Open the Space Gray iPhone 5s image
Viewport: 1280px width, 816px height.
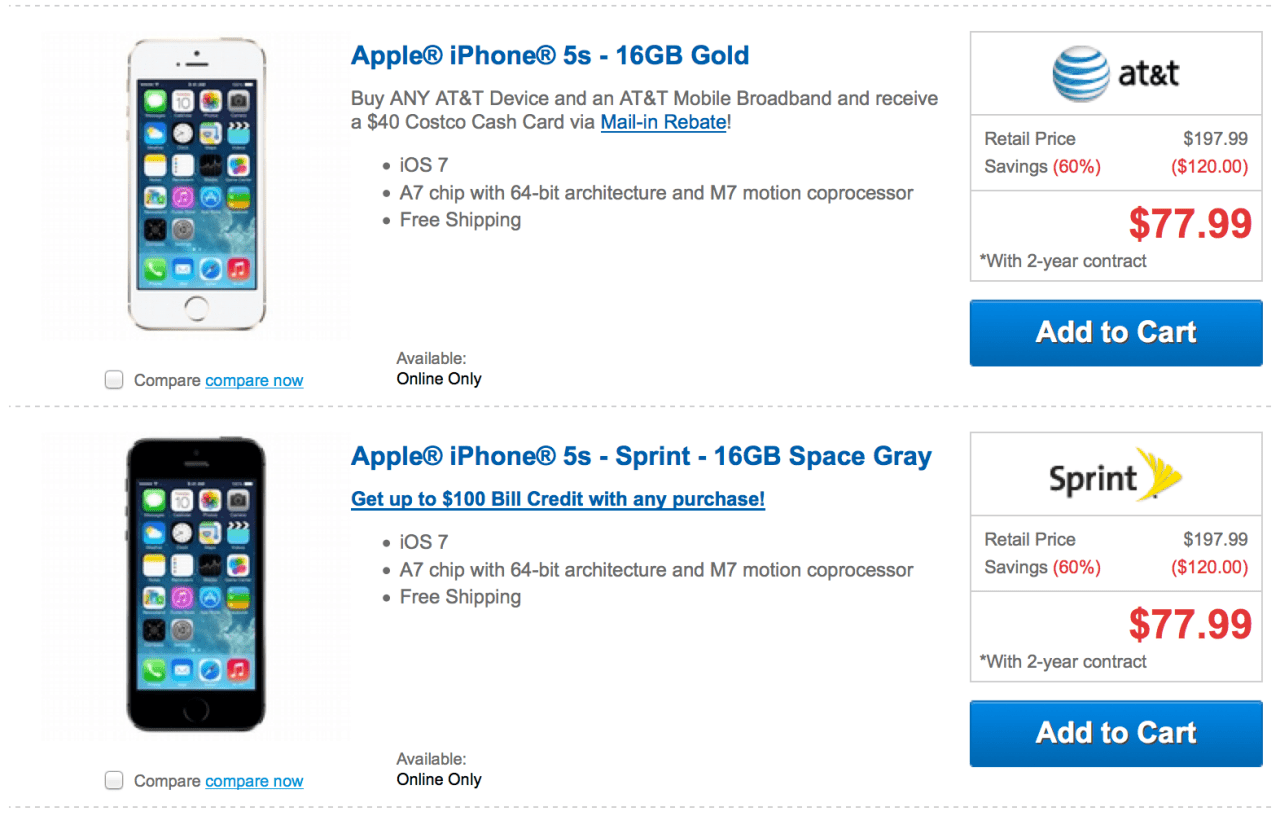[x=196, y=585]
